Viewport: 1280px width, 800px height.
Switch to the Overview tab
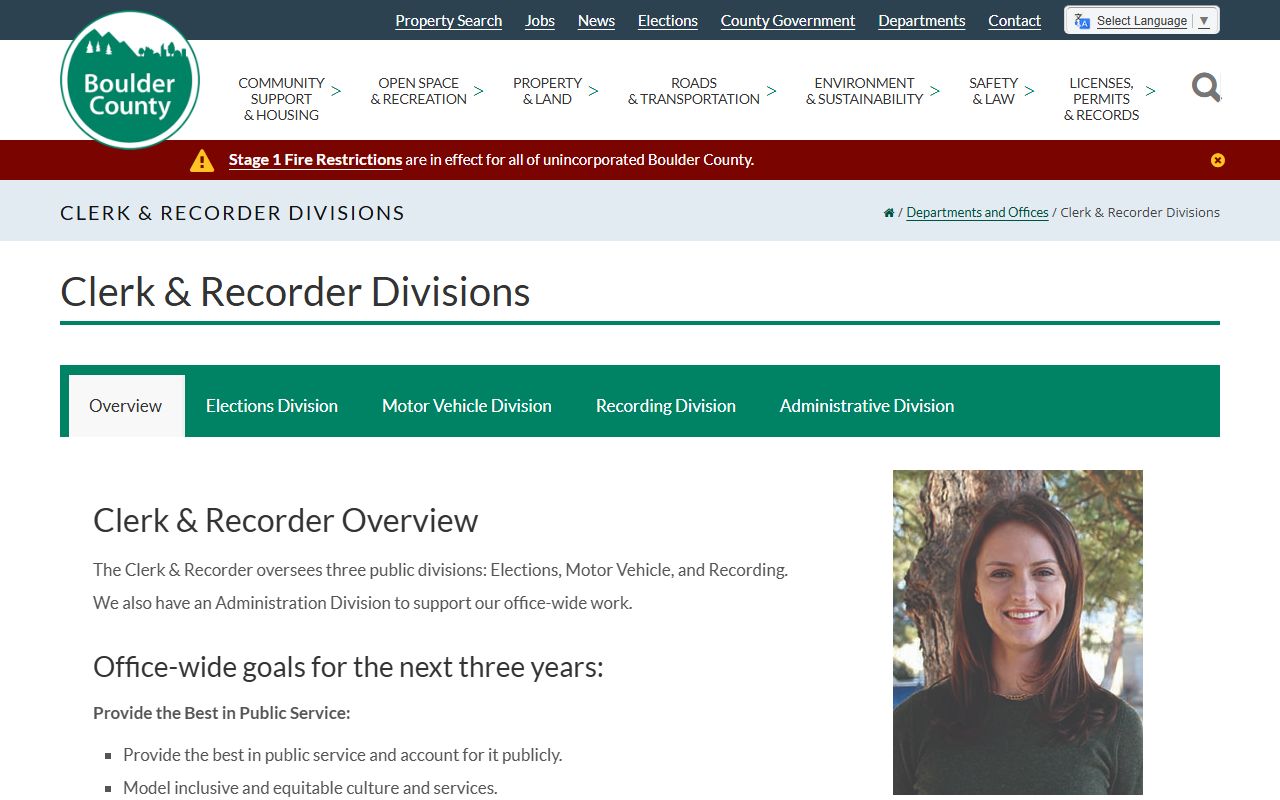[x=126, y=406]
